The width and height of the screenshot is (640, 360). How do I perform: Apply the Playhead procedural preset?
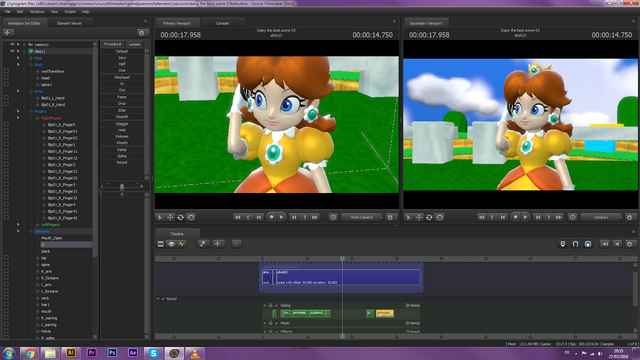122,77
